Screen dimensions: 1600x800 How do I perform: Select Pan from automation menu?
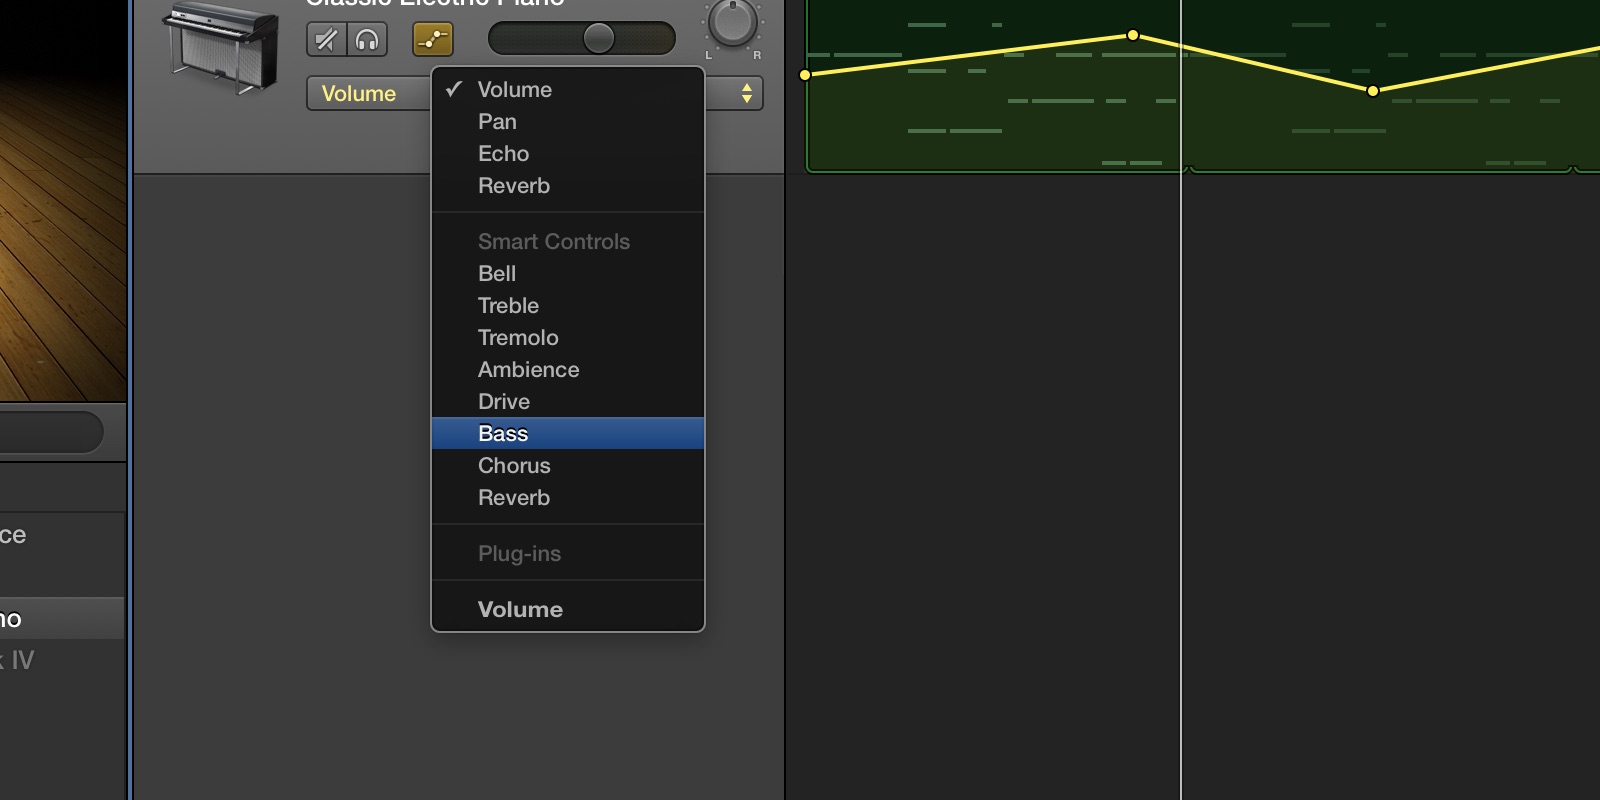568,121
